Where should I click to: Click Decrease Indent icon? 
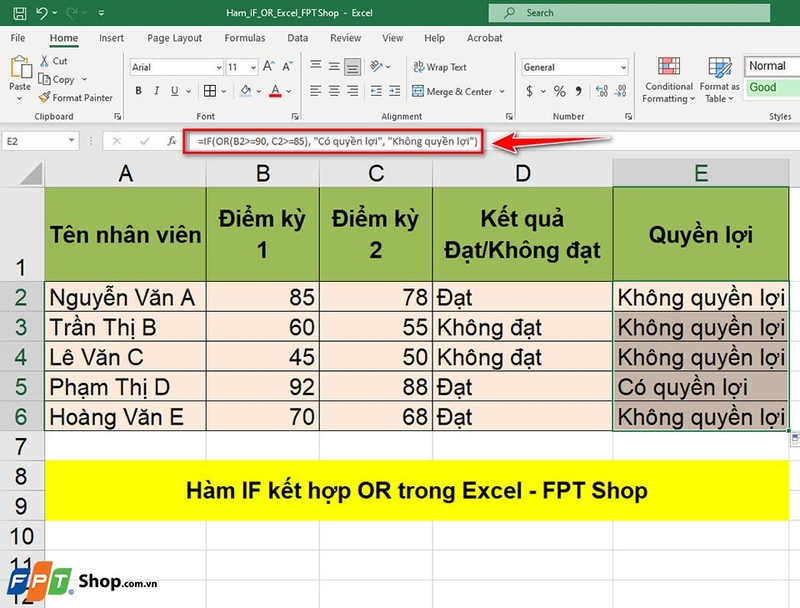tap(377, 91)
